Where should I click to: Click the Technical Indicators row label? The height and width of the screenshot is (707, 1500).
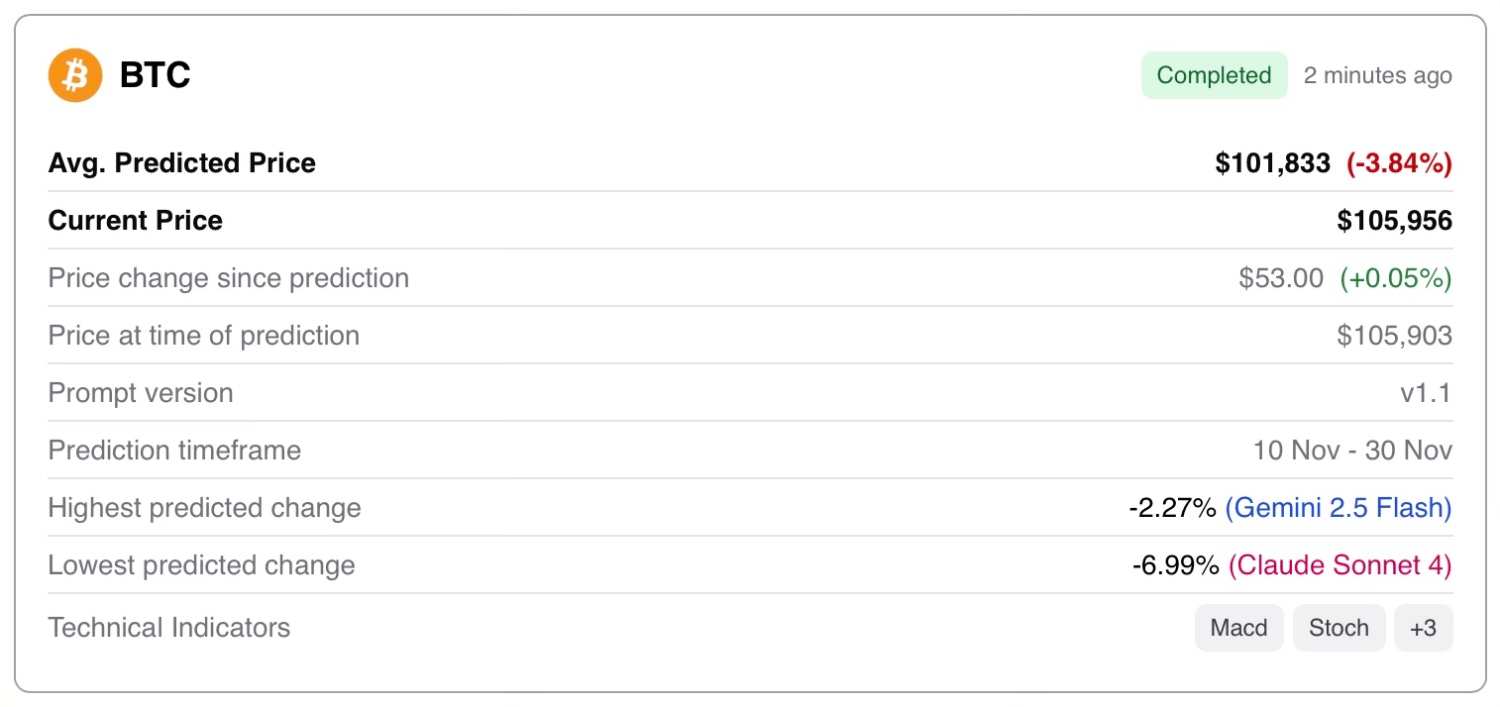(x=169, y=628)
